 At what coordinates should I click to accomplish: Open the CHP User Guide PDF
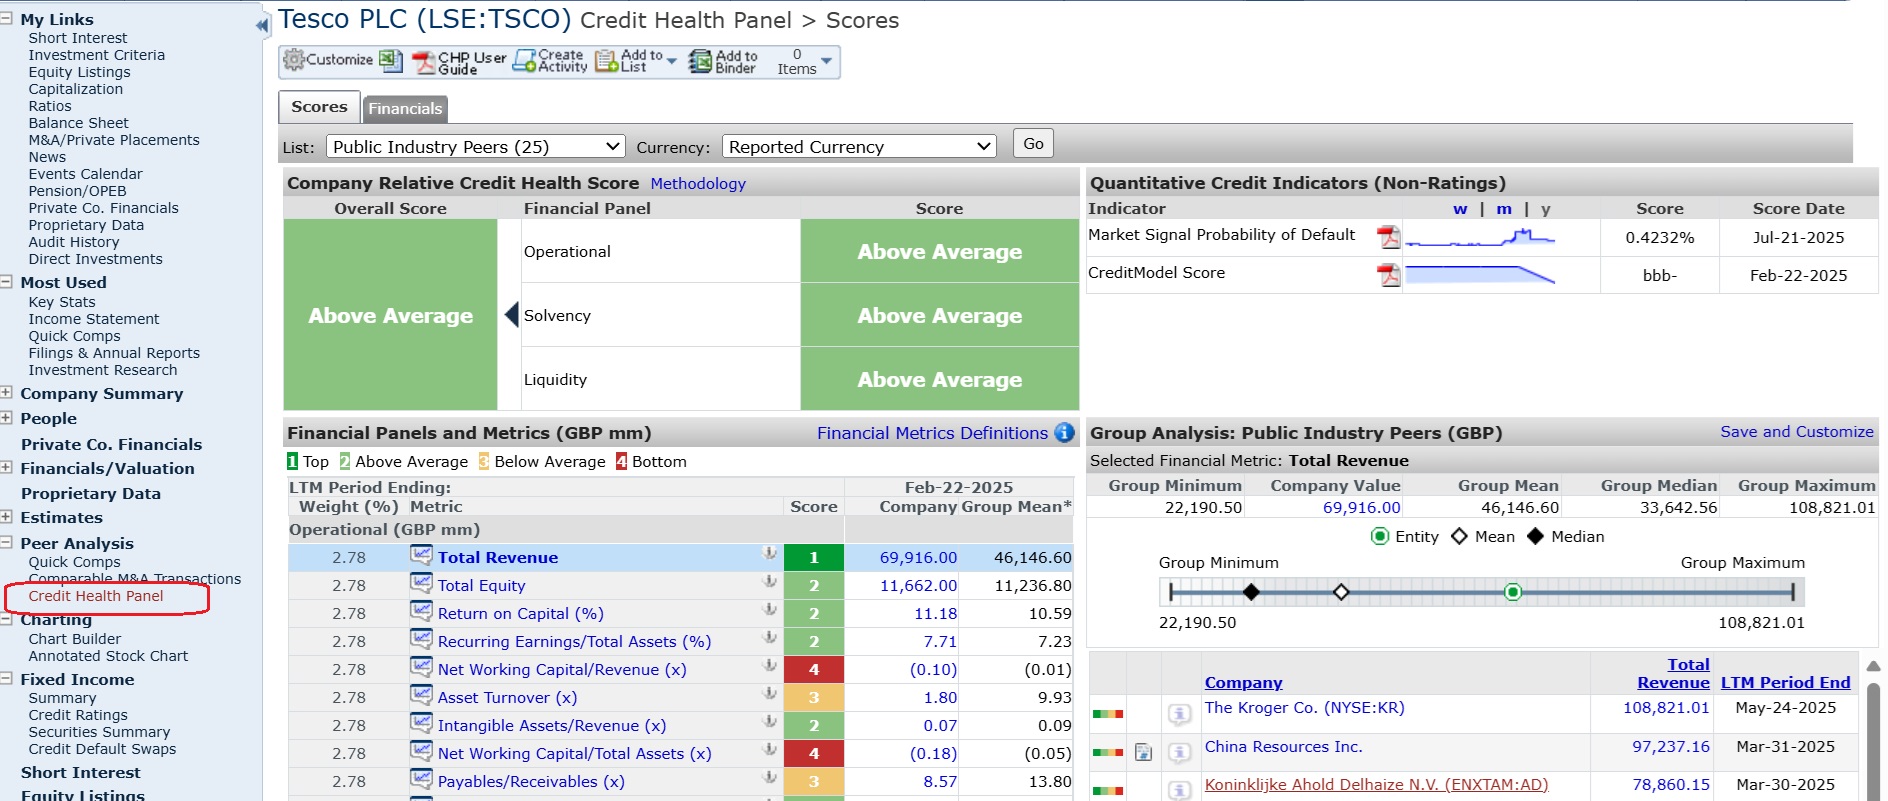point(423,62)
